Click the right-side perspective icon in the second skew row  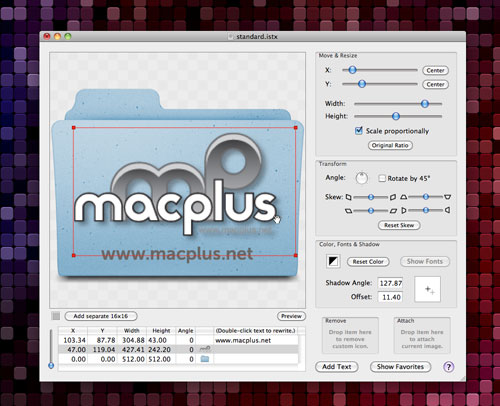point(447,210)
